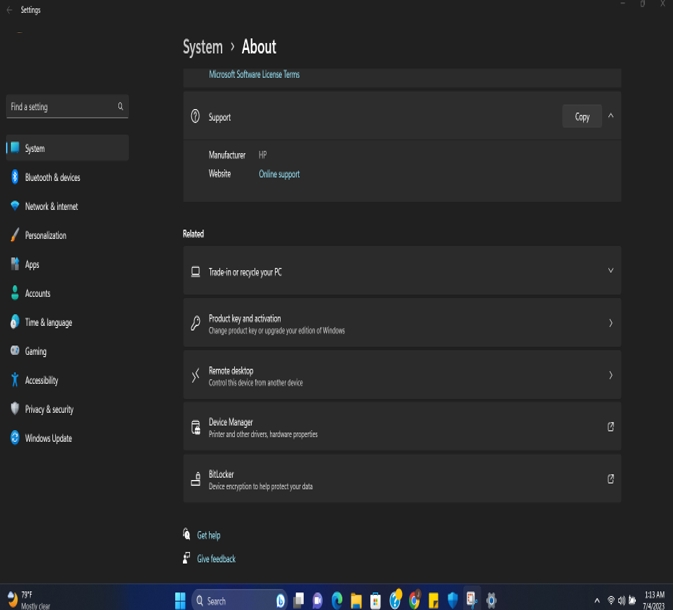Click the Wi-Fi tray icon
This screenshot has height=610, width=674.
(611, 600)
